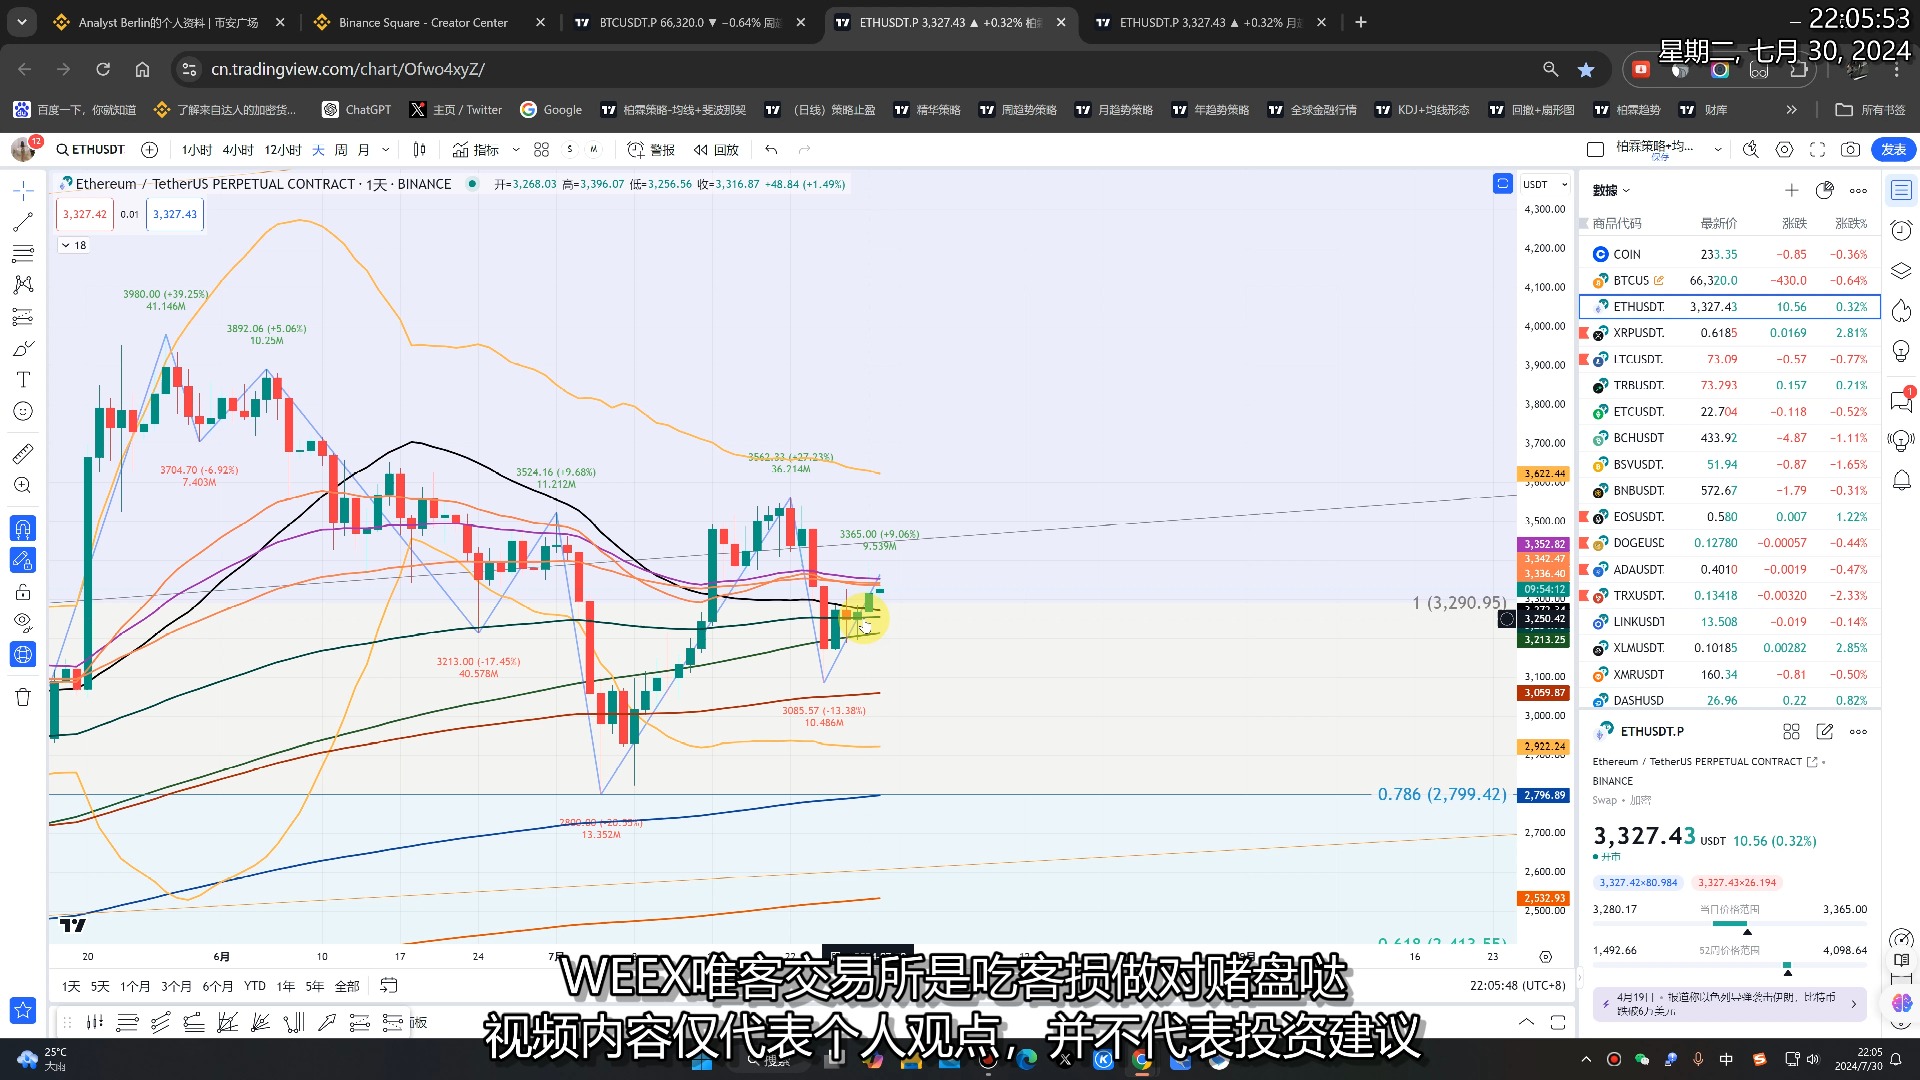Viewport: 1920px width, 1080px height.
Task: Open the USDT currency dropdown
Action: pyautogui.click(x=1545, y=184)
